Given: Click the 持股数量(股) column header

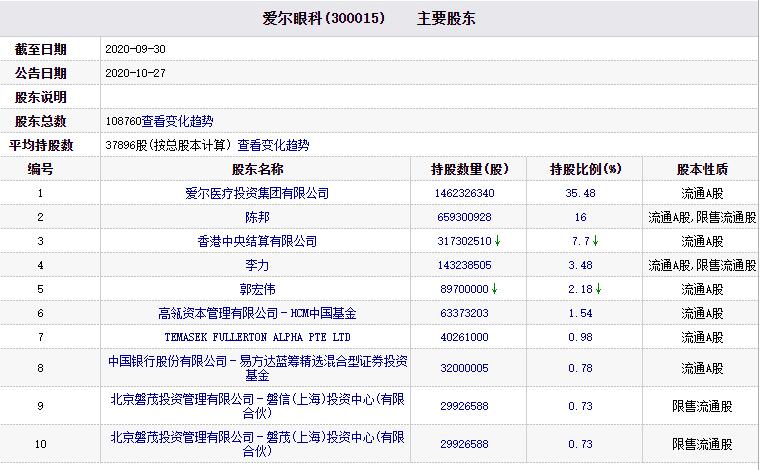Looking at the screenshot, I should click(x=469, y=169).
